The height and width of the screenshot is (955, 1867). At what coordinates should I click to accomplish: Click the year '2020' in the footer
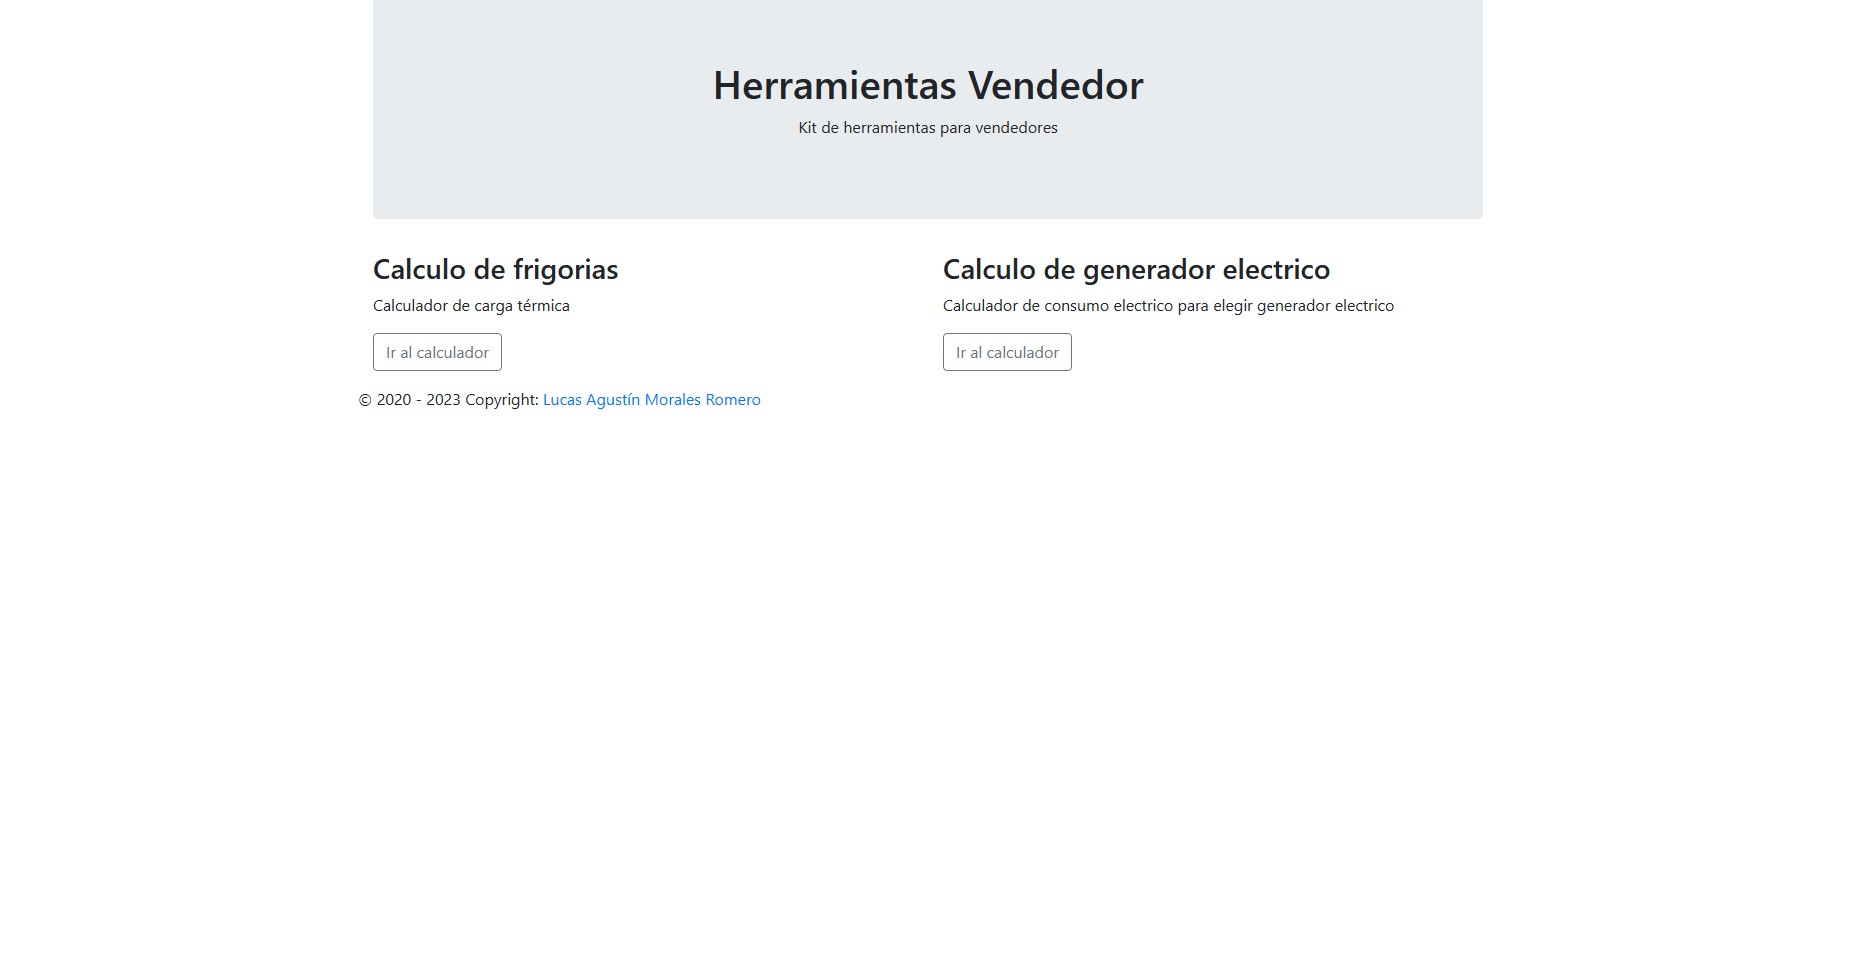point(394,400)
